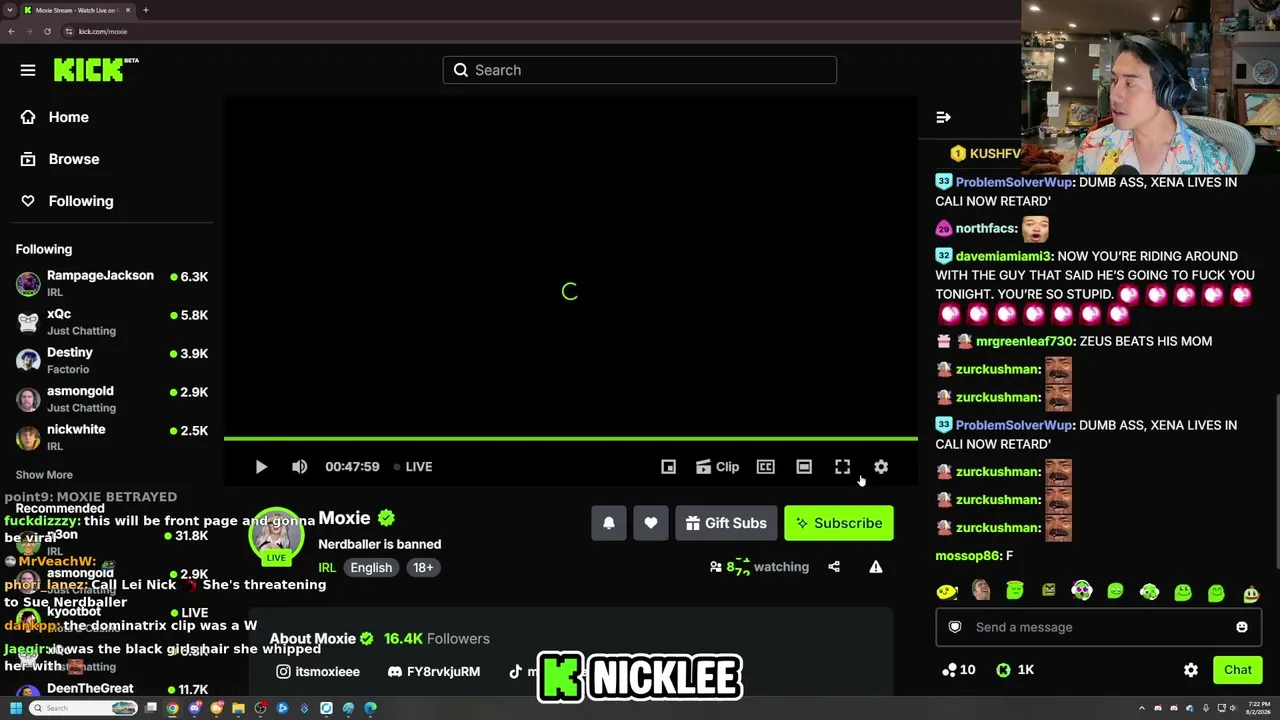1280x720 pixels.
Task: Play the stream video
Action: [261, 467]
